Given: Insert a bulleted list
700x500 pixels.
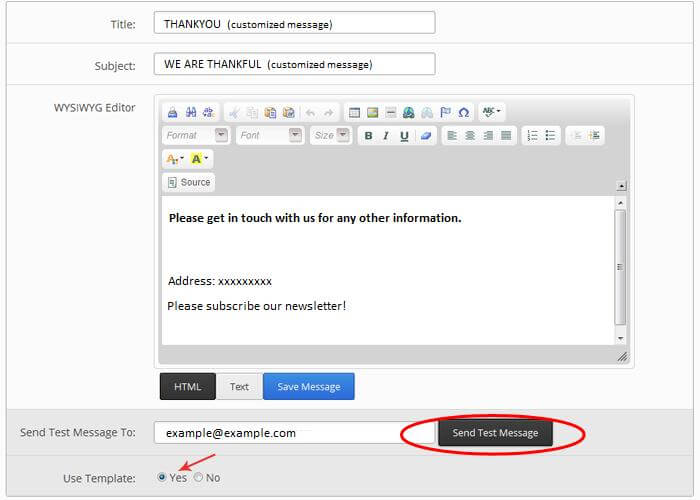Looking at the screenshot, I should coord(550,136).
